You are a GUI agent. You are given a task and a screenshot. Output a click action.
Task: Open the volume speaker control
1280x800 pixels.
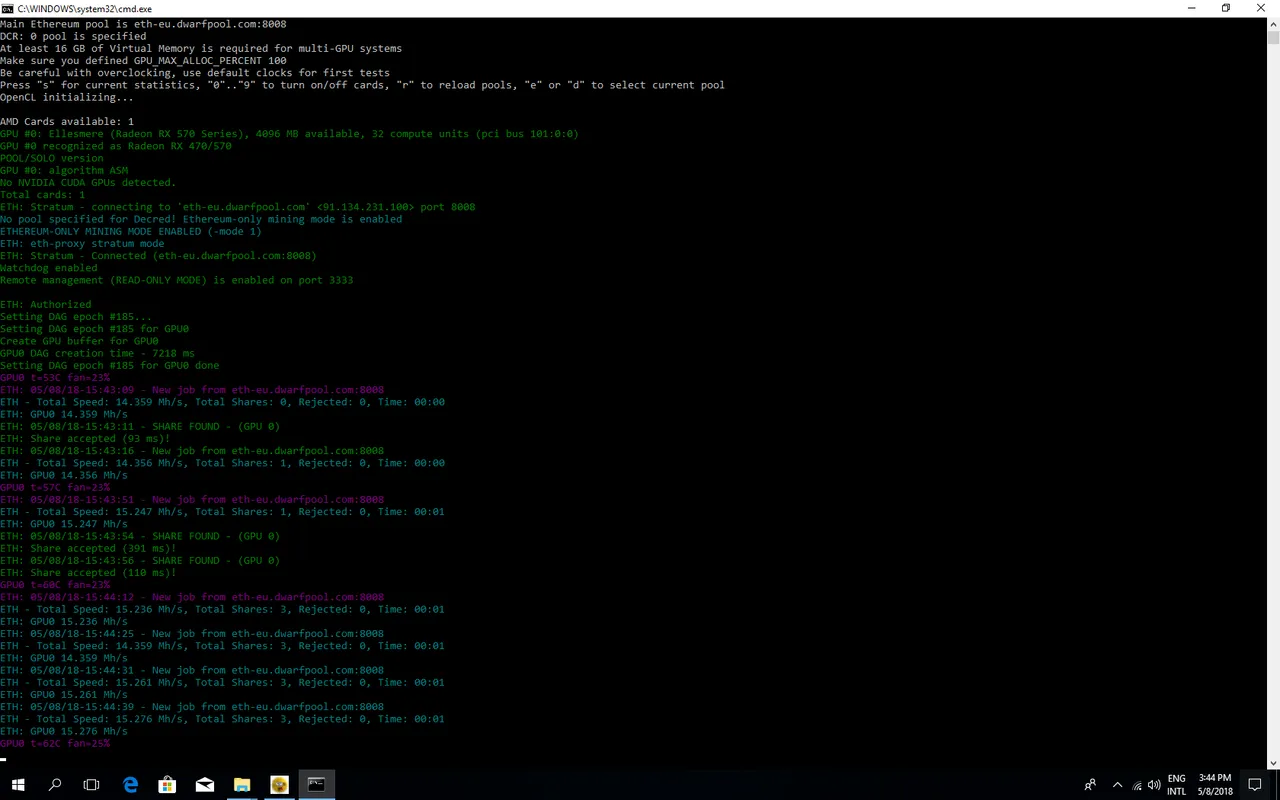pyautogui.click(x=1155, y=785)
